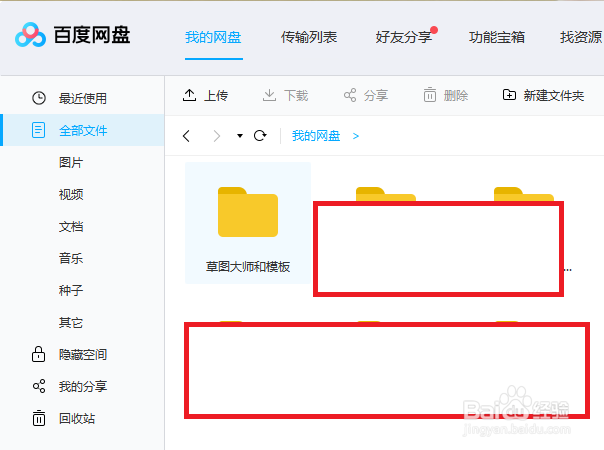The height and width of the screenshot is (450, 604).
Task: Open the 其它 file category
Action: click(71, 322)
